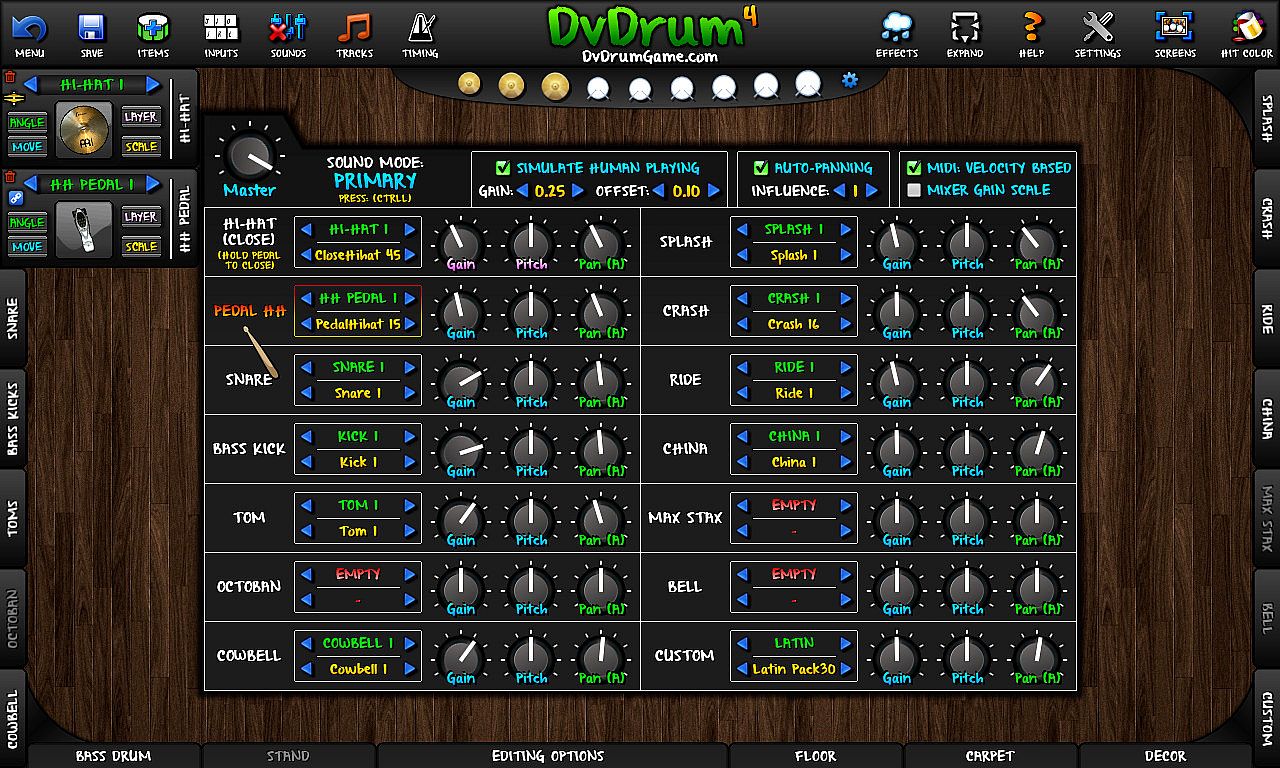Open the Bass Kicks side tab
1280x768 pixels.
[13, 419]
